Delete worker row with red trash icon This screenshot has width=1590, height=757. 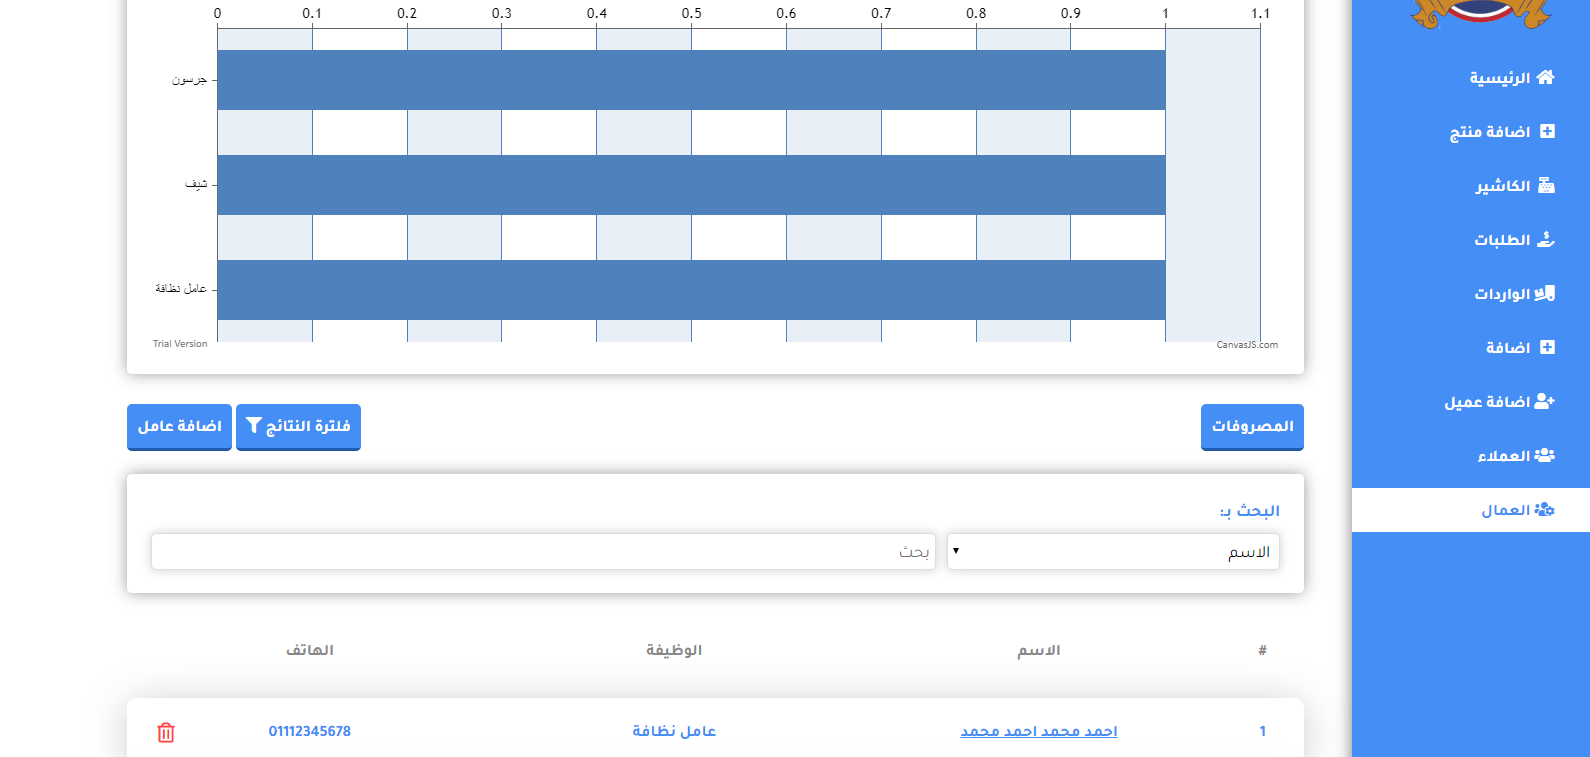[166, 732]
